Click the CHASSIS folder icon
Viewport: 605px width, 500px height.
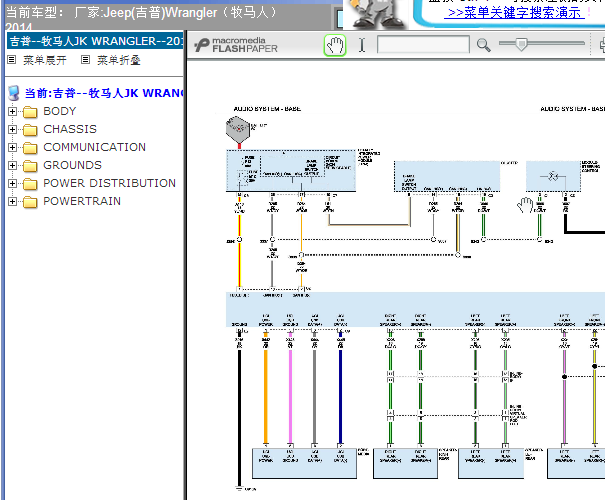point(30,130)
